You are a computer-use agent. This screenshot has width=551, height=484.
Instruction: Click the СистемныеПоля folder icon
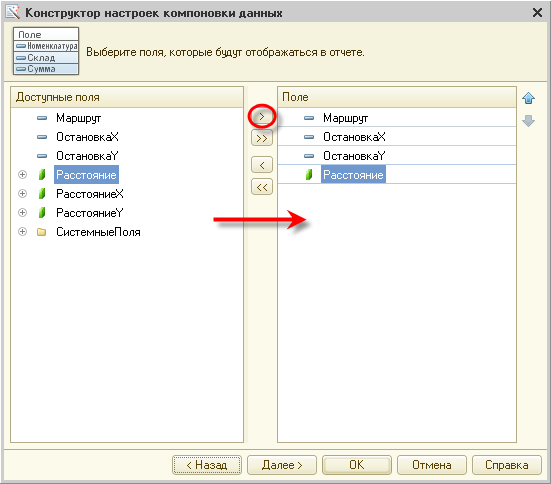click(41, 232)
